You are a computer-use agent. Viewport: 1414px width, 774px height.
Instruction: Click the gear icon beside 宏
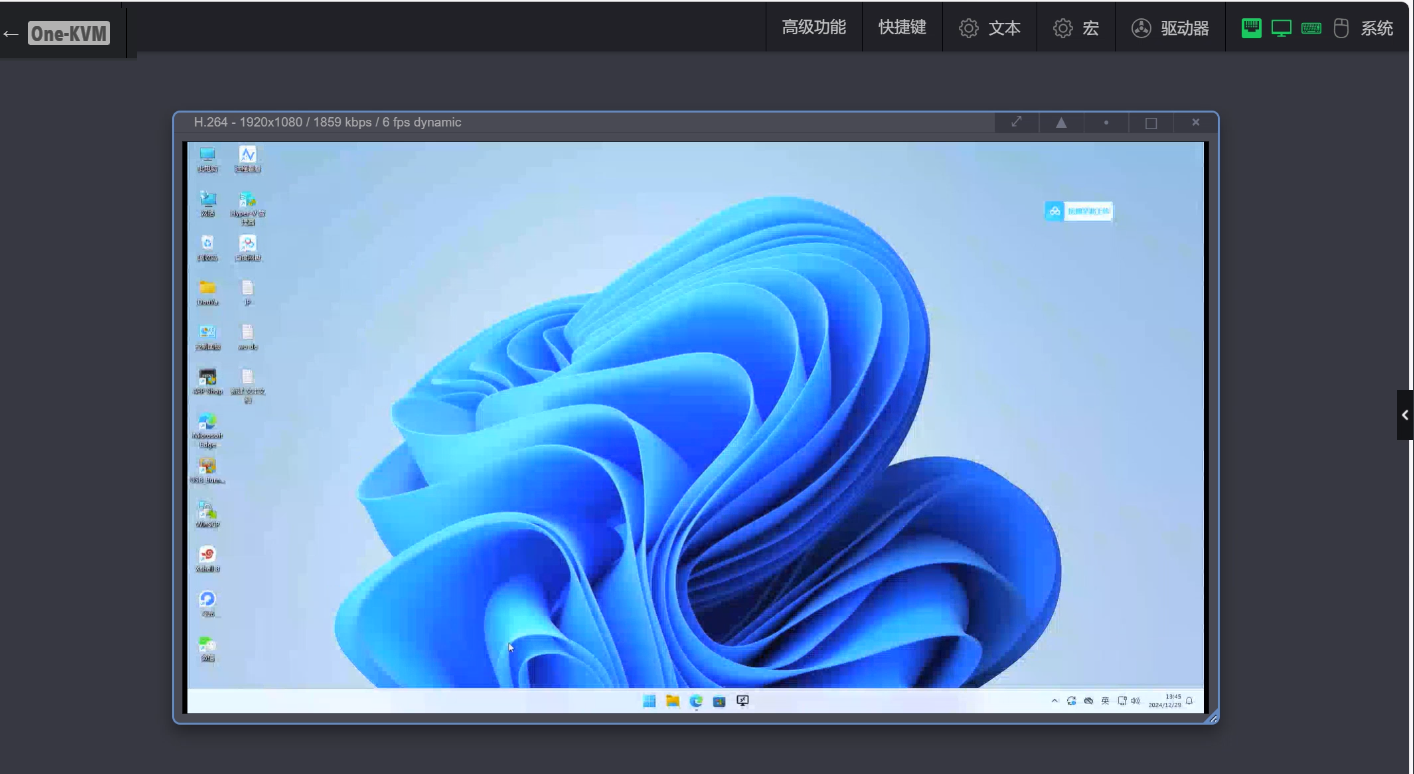point(1063,28)
